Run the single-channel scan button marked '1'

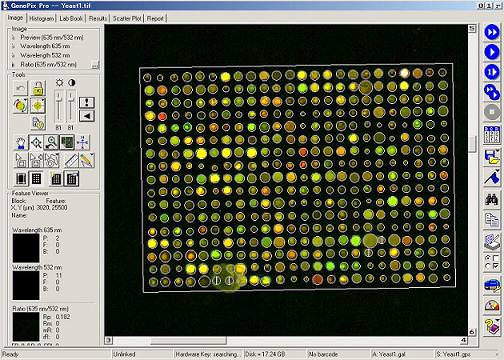click(x=492, y=72)
